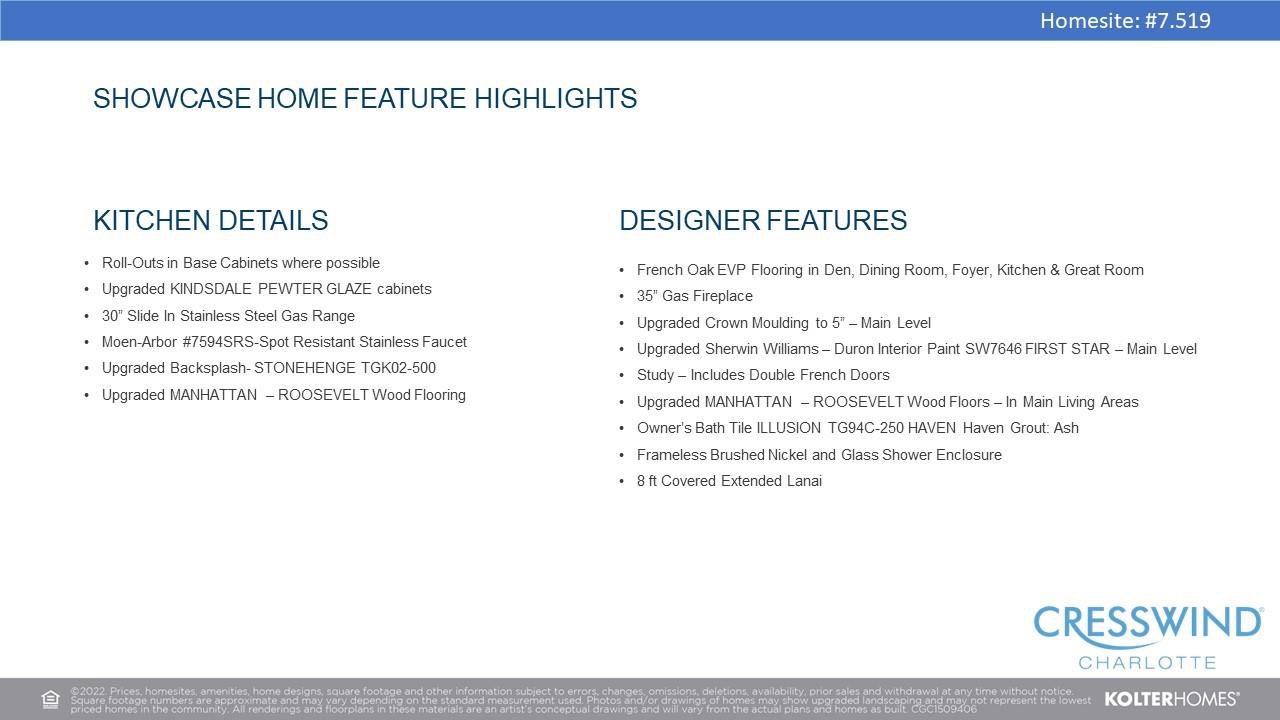1280x720 pixels.
Task: Click the 'Upgraded Crown Moulding to 5”' line
Action: point(784,323)
